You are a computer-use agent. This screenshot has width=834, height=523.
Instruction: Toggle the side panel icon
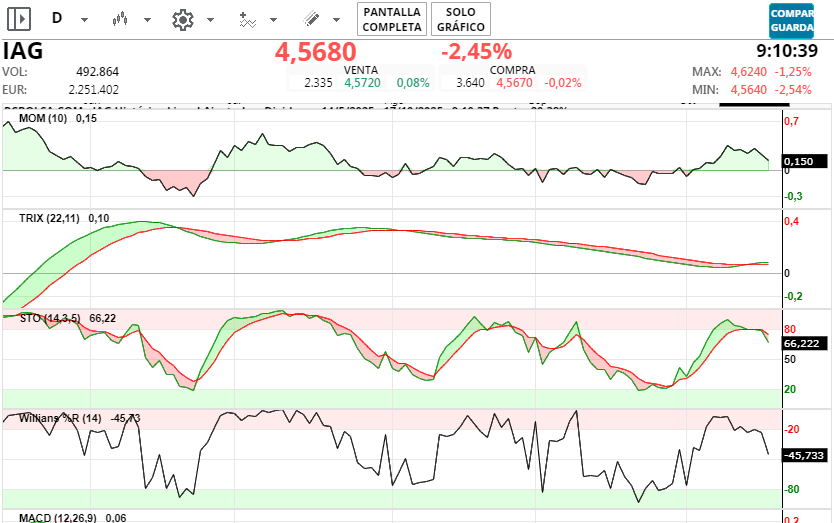click(x=19, y=20)
